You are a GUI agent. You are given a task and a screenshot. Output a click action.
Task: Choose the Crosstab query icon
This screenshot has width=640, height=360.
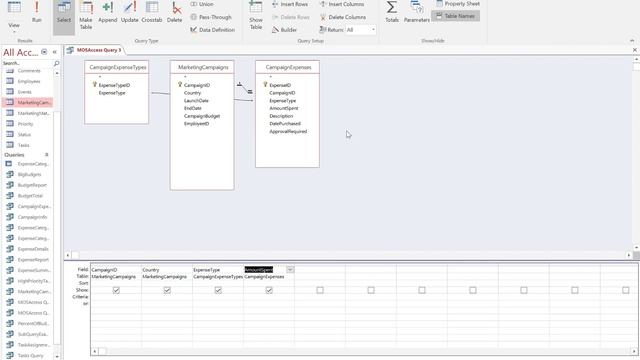tap(152, 12)
